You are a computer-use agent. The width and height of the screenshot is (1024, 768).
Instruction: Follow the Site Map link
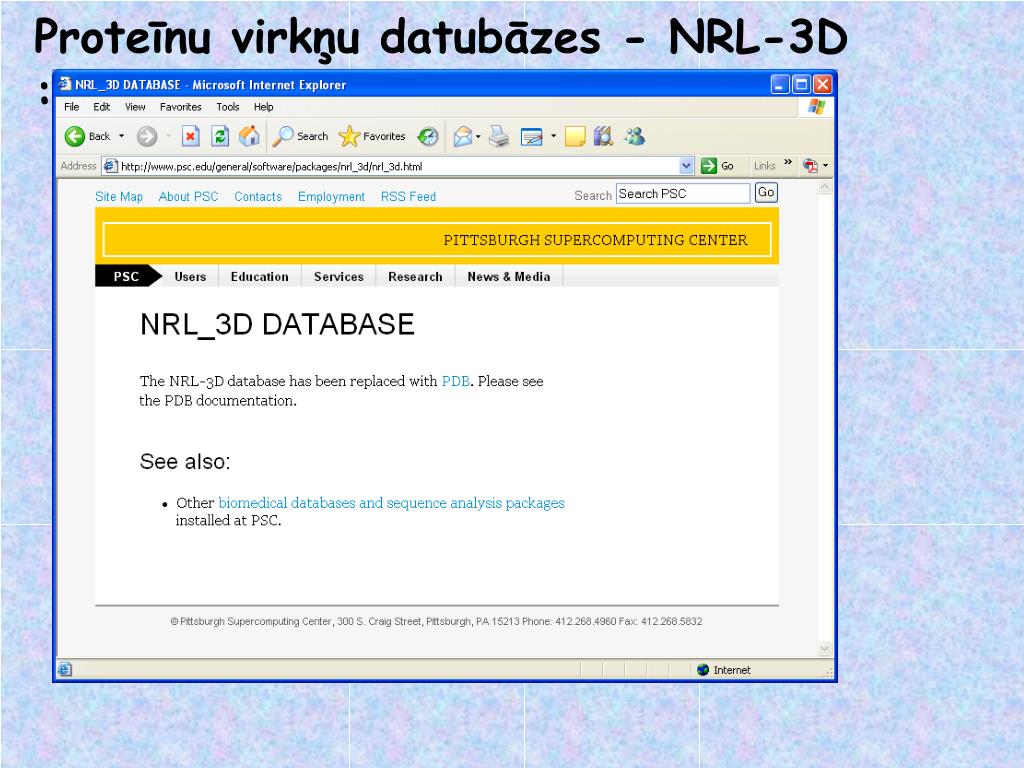pyautogui.click(x=119, y=197)
